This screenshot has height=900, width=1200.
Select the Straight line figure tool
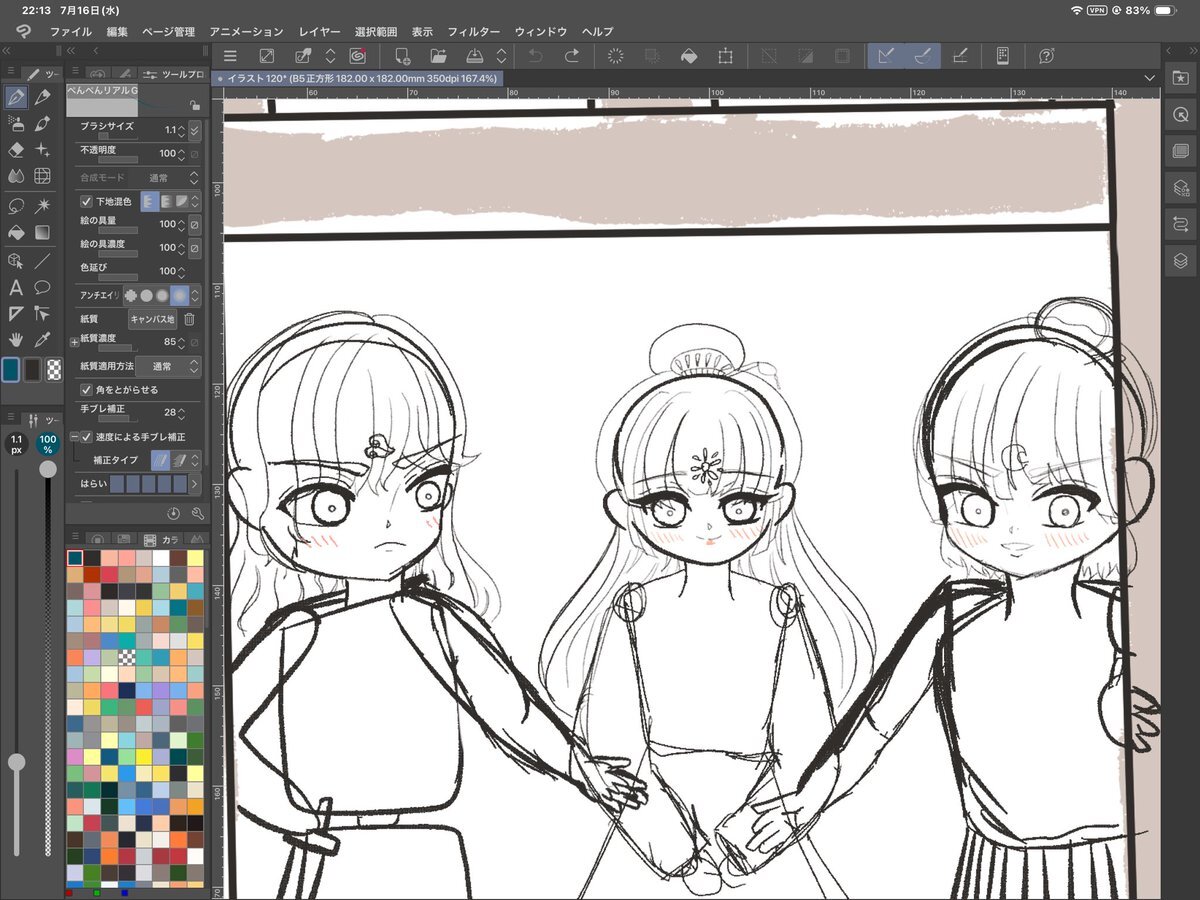42,260
